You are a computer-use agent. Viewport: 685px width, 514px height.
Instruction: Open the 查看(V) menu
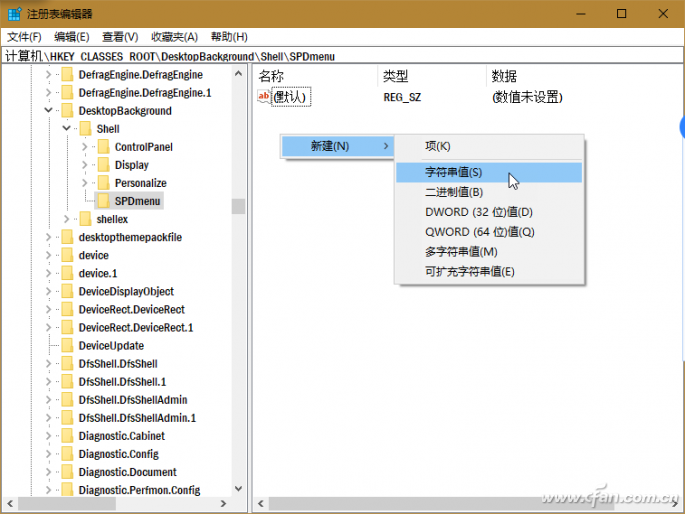[120, 37]
